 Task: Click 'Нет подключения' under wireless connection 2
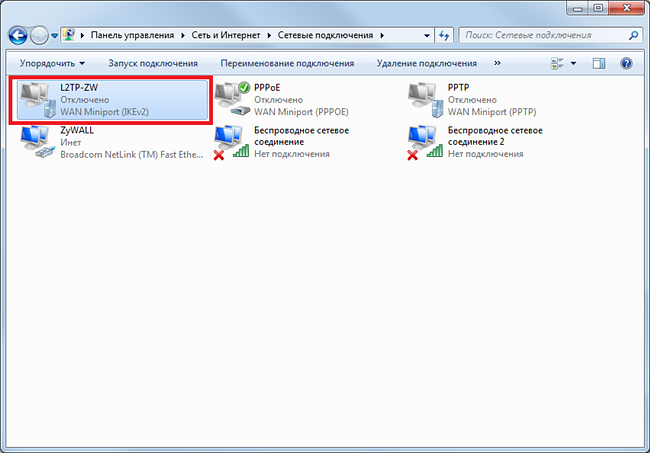485,154
